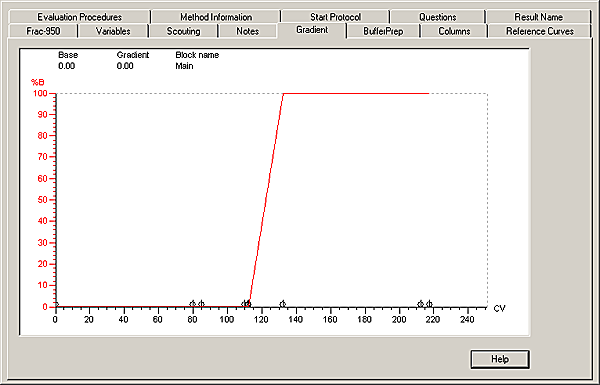Click the Gradient tab

pos(312,30)
